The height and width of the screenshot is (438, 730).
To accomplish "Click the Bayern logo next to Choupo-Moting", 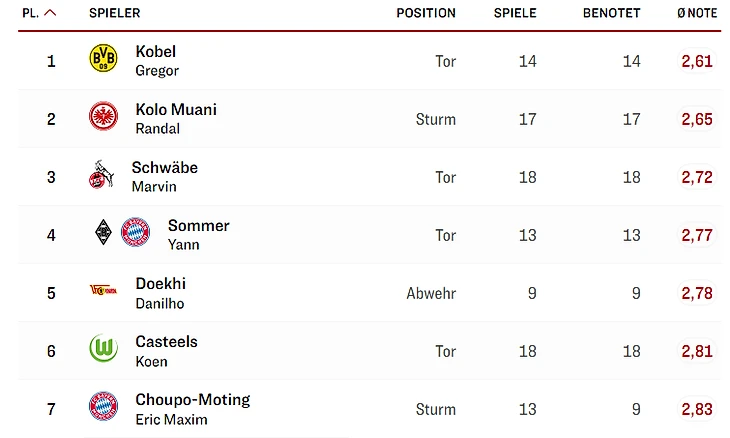I will pos(103,407).
